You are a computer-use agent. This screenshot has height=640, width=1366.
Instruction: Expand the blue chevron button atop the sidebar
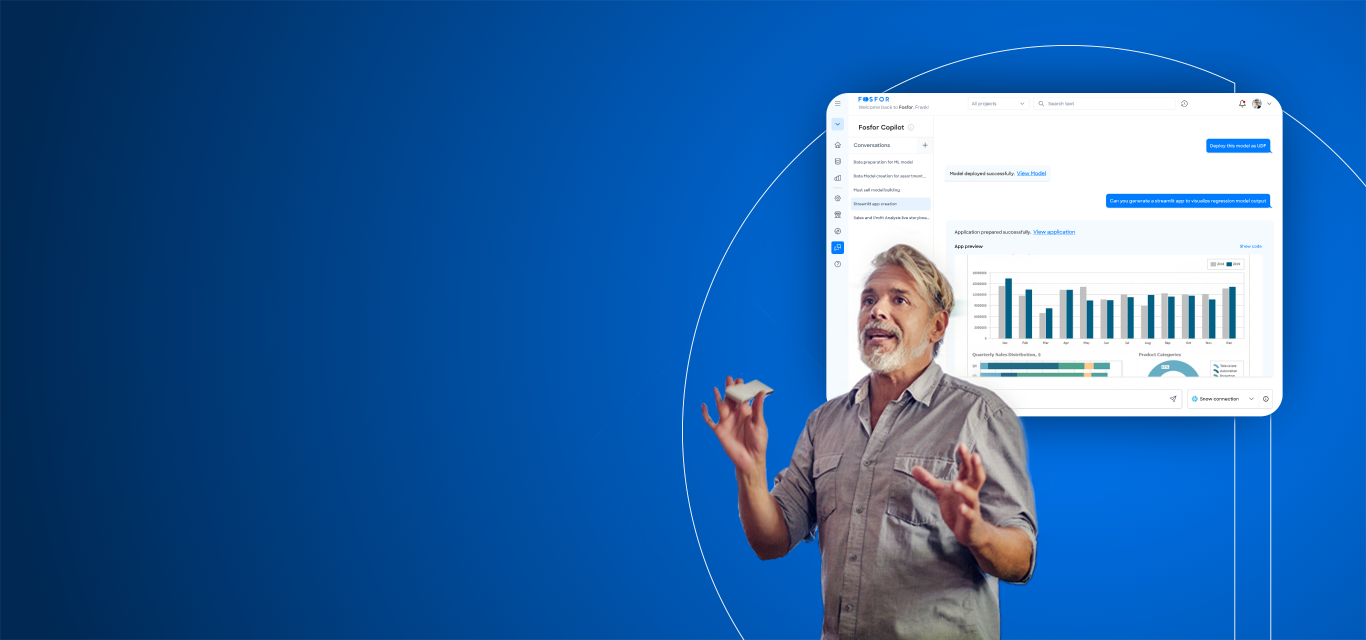(838, 124)
